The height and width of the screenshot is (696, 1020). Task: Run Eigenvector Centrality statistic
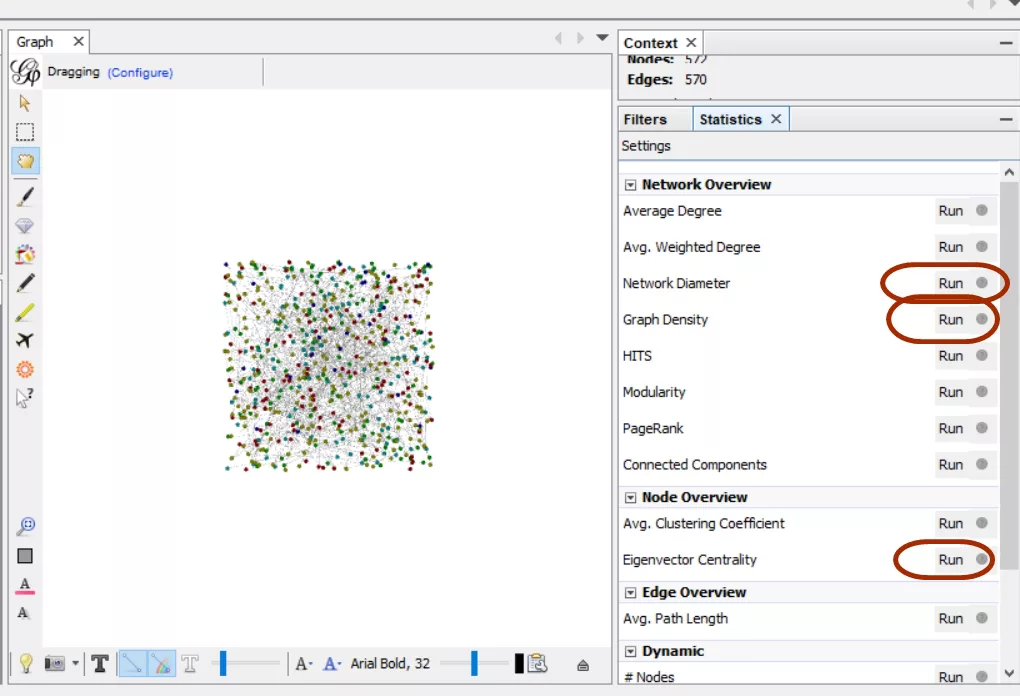950,560
